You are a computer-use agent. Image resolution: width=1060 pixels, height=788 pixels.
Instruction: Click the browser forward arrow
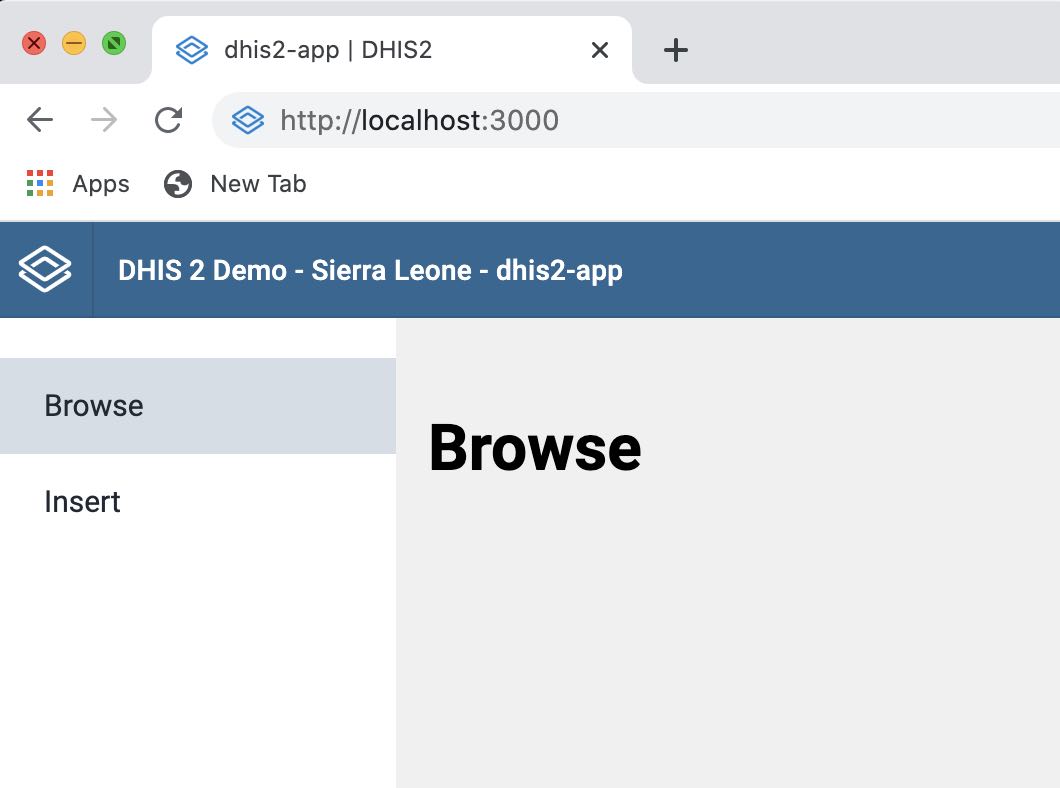tap(103, 120)
